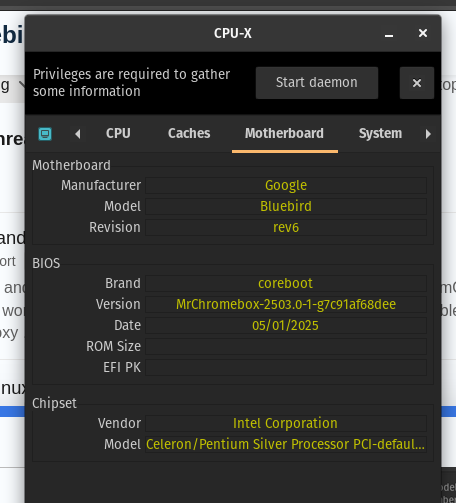Click the empty ROM Size field
This screenshot has height=503, width=456.
286,347
